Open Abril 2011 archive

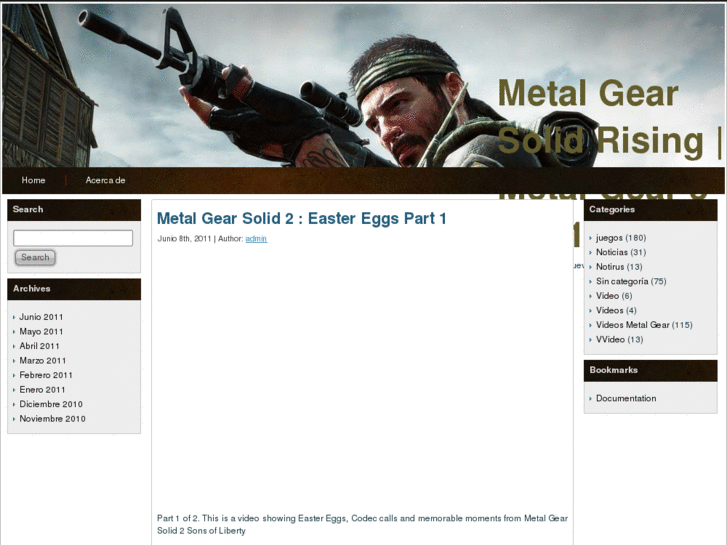(39, 346)
